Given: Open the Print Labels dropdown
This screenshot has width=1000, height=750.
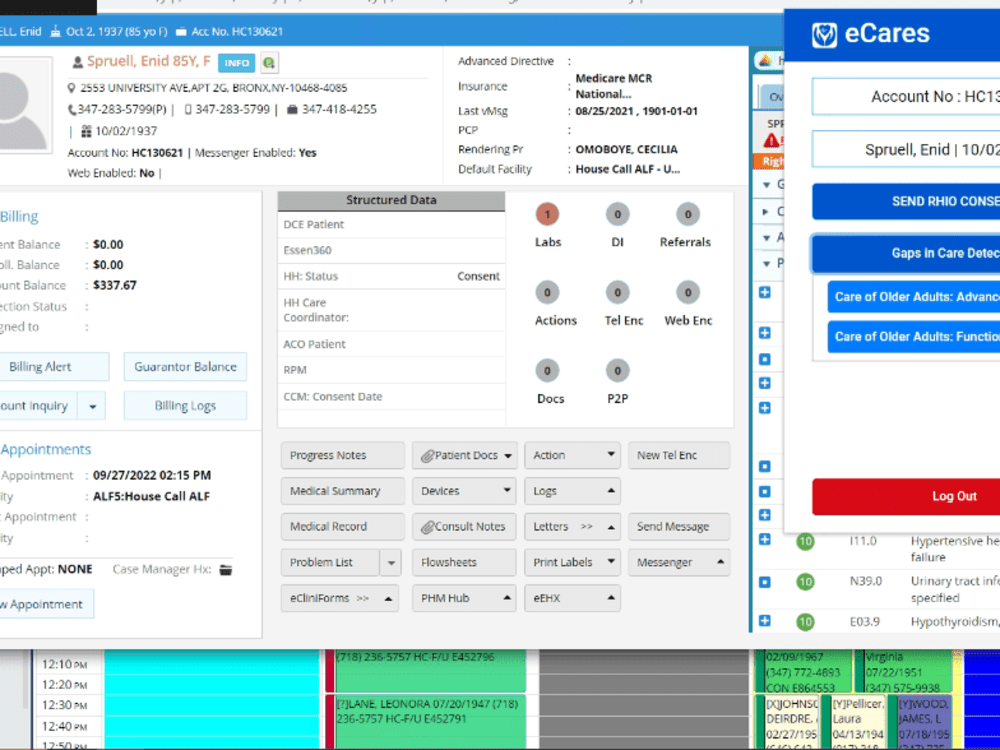Looking at the screenshot, I should click(x=573, y=562).
